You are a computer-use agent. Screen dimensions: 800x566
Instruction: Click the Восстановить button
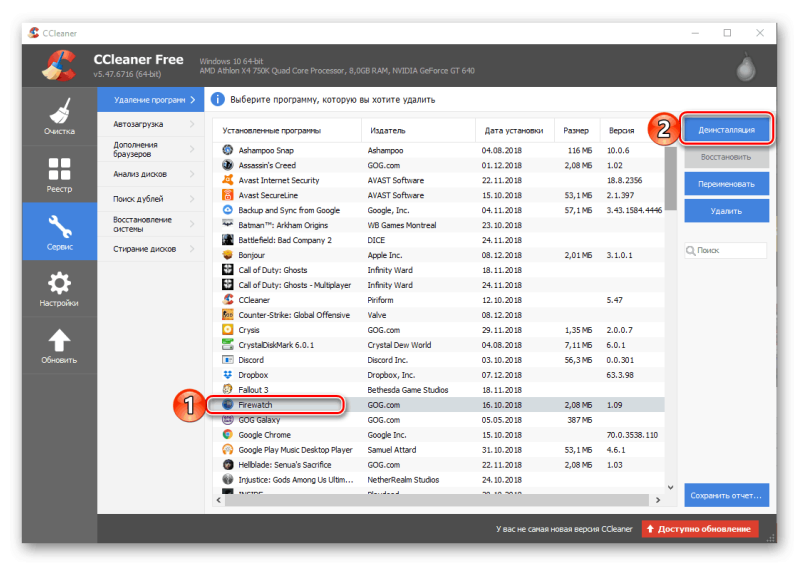727,157
